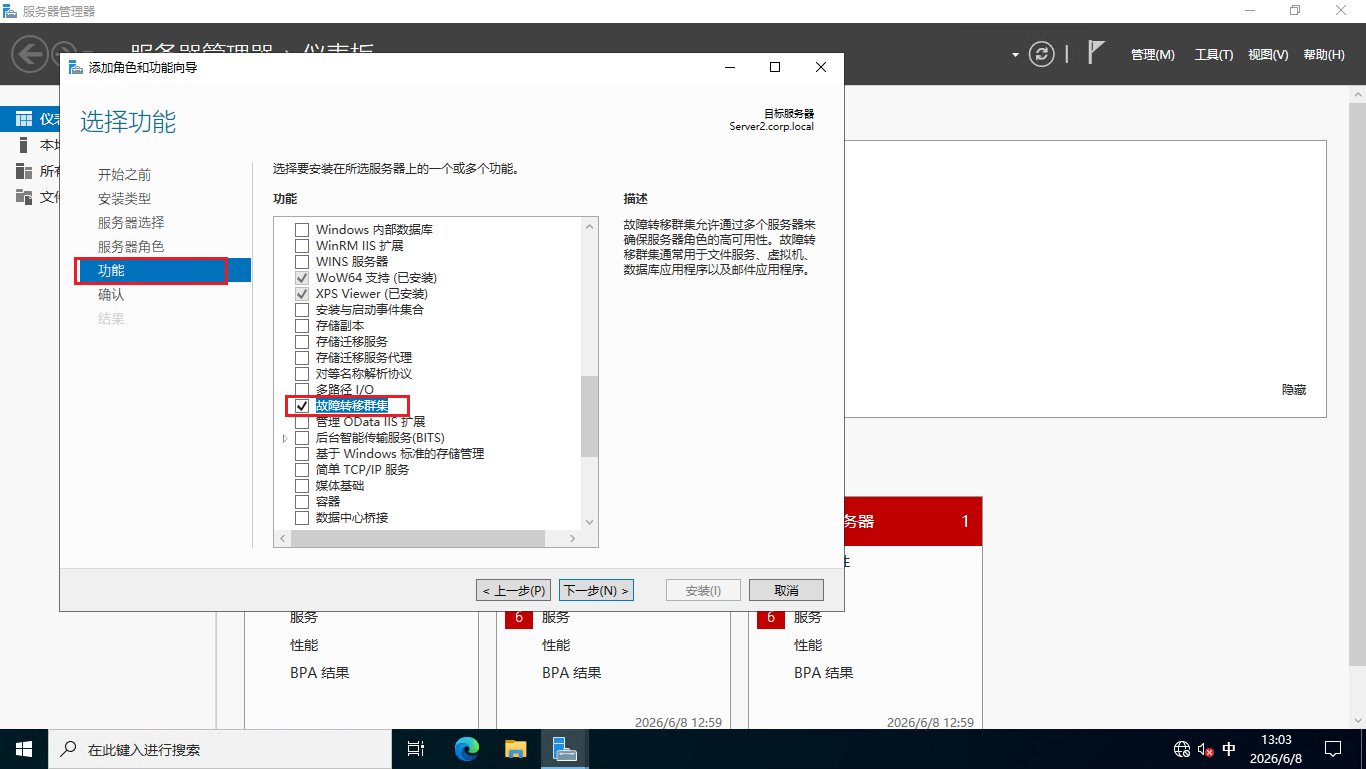The height and width of the screenshot is (769, 1366).
Task: Select 管理 OData IIS 扩展 row
Action: click(370, 422)
